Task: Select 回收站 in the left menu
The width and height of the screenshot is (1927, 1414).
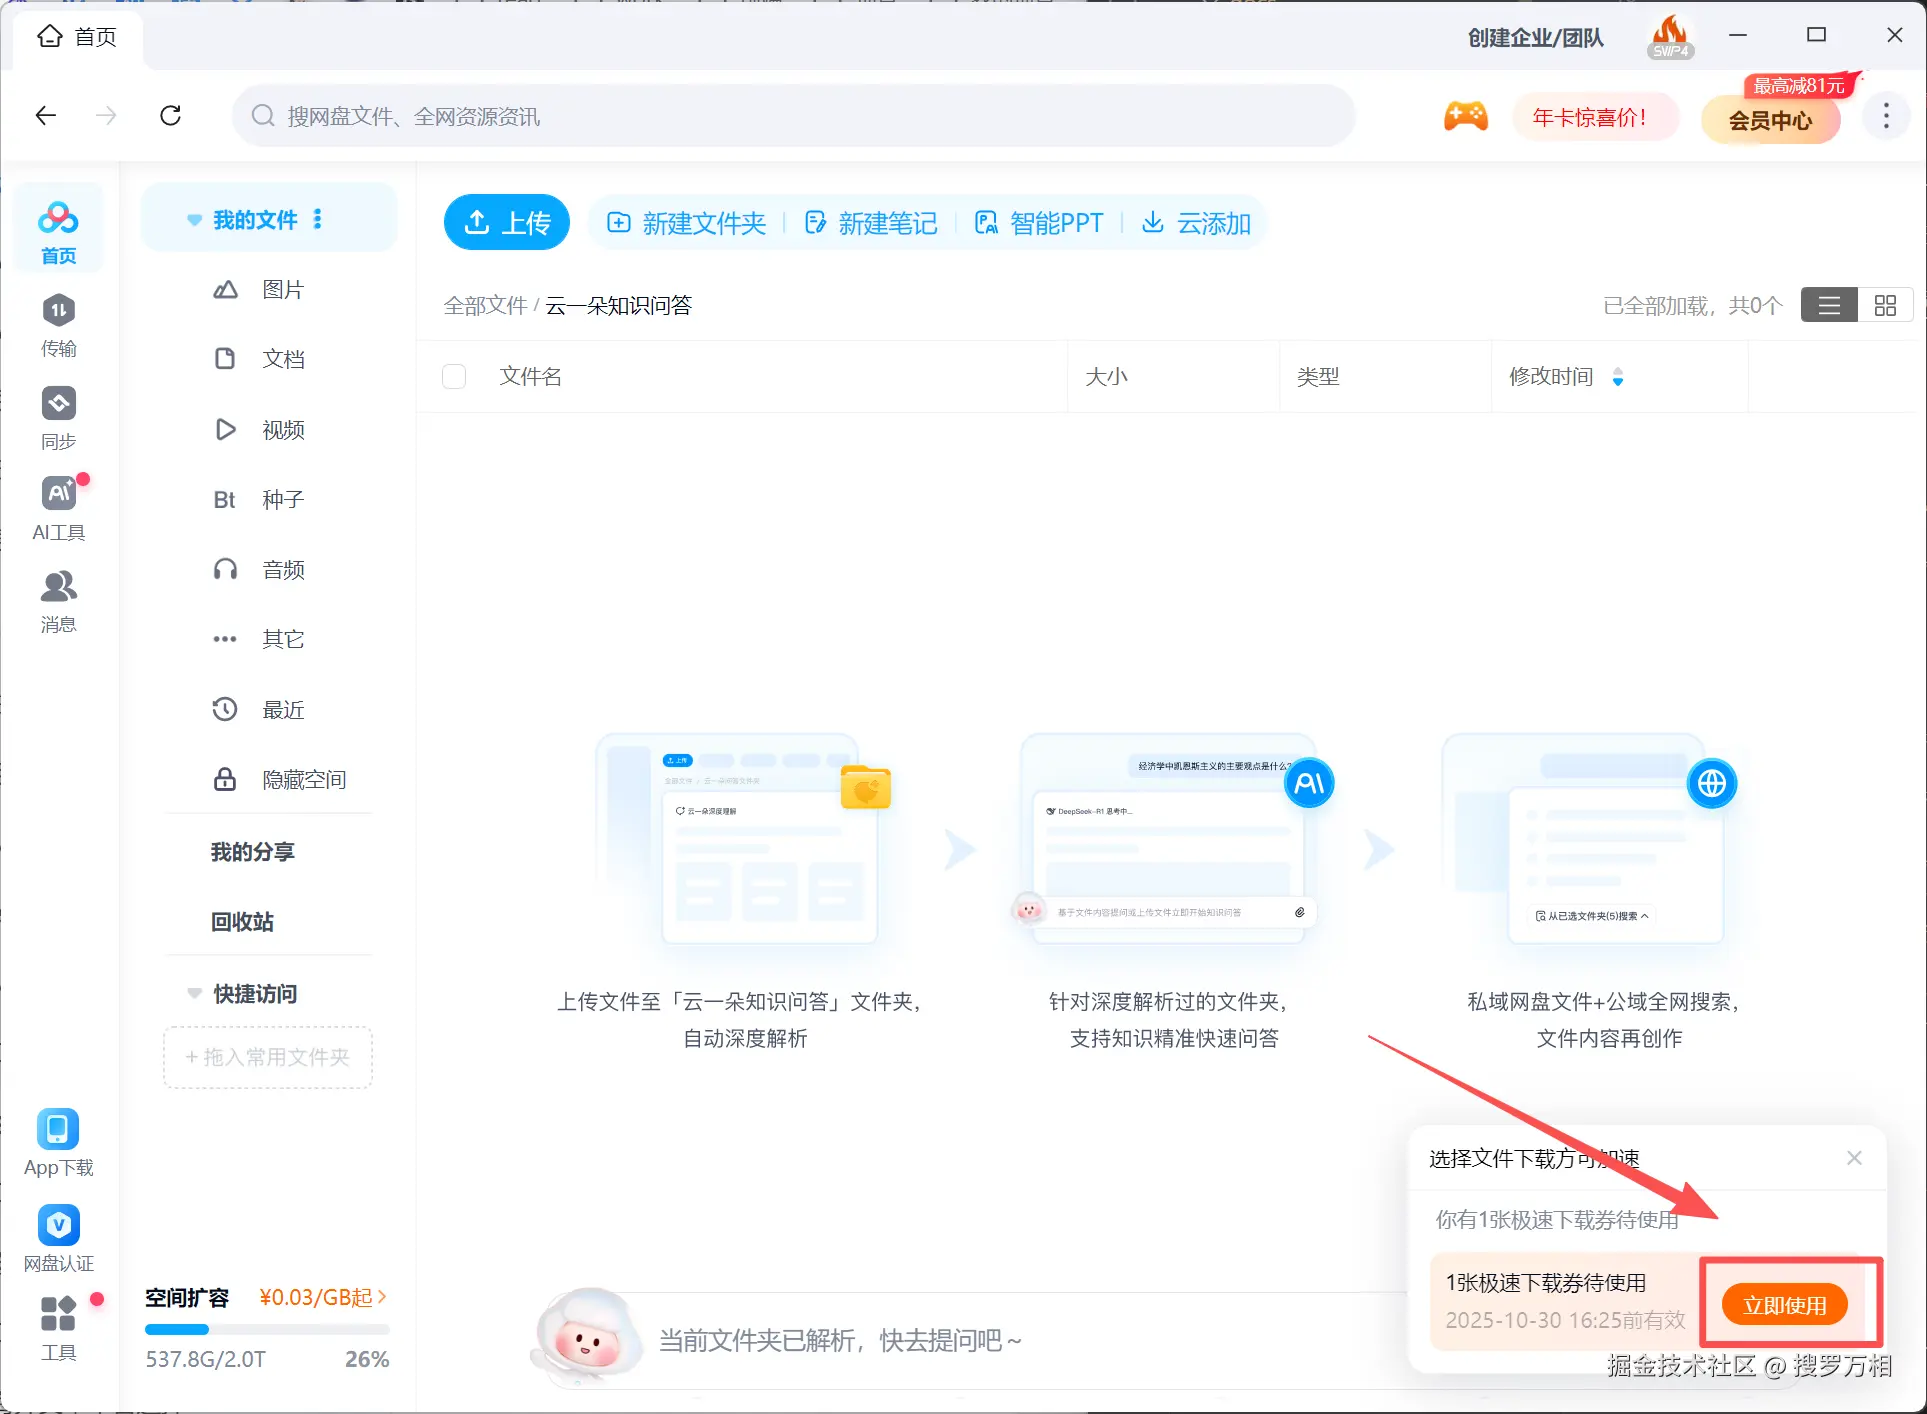Action: [242, 922]
